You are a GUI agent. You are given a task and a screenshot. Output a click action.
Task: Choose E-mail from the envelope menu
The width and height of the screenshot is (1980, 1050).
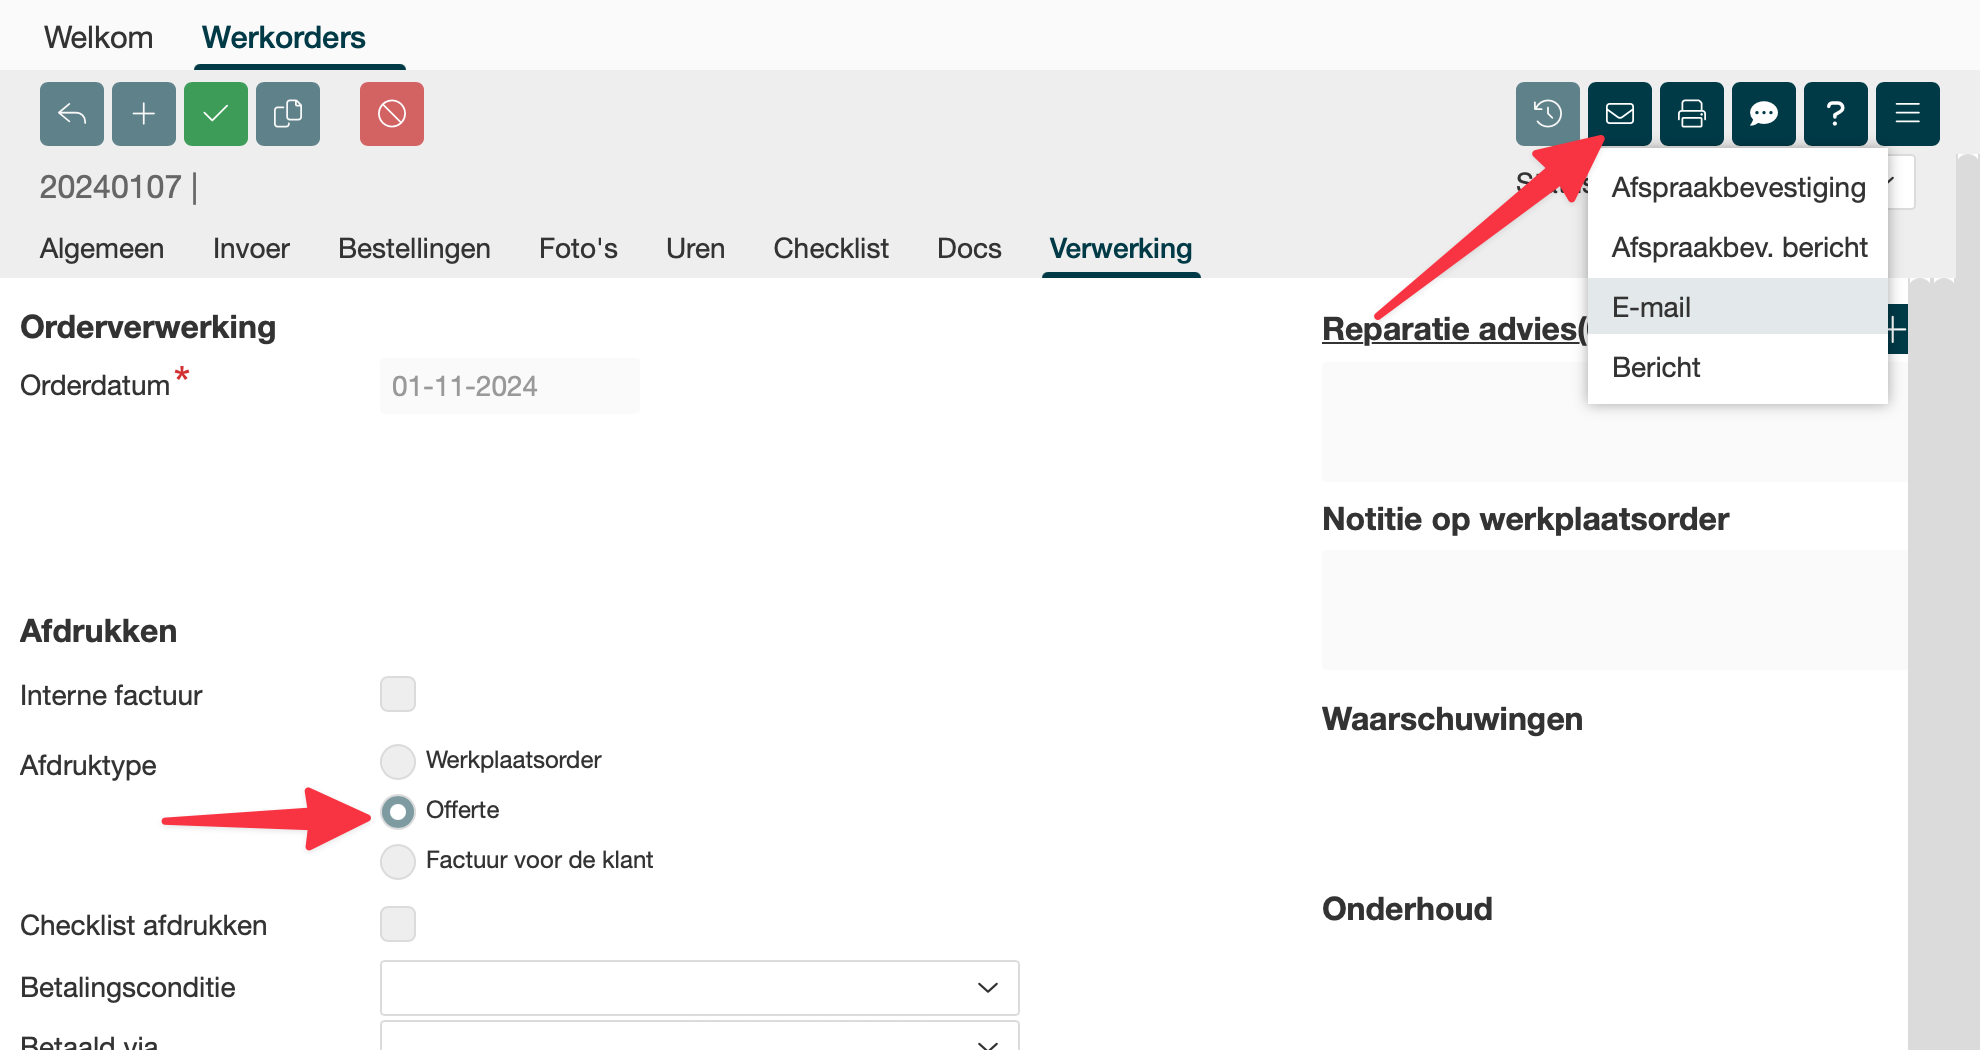click(1651, 308)
